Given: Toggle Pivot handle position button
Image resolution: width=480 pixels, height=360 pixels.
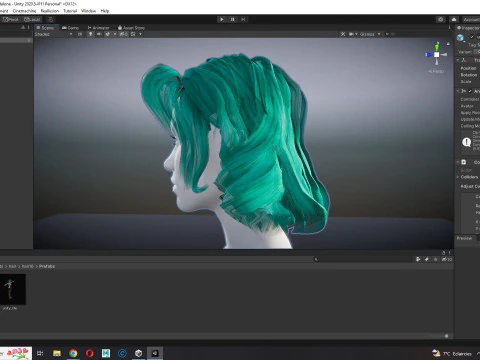Looking at the screenshot, I should coord(10,19).
